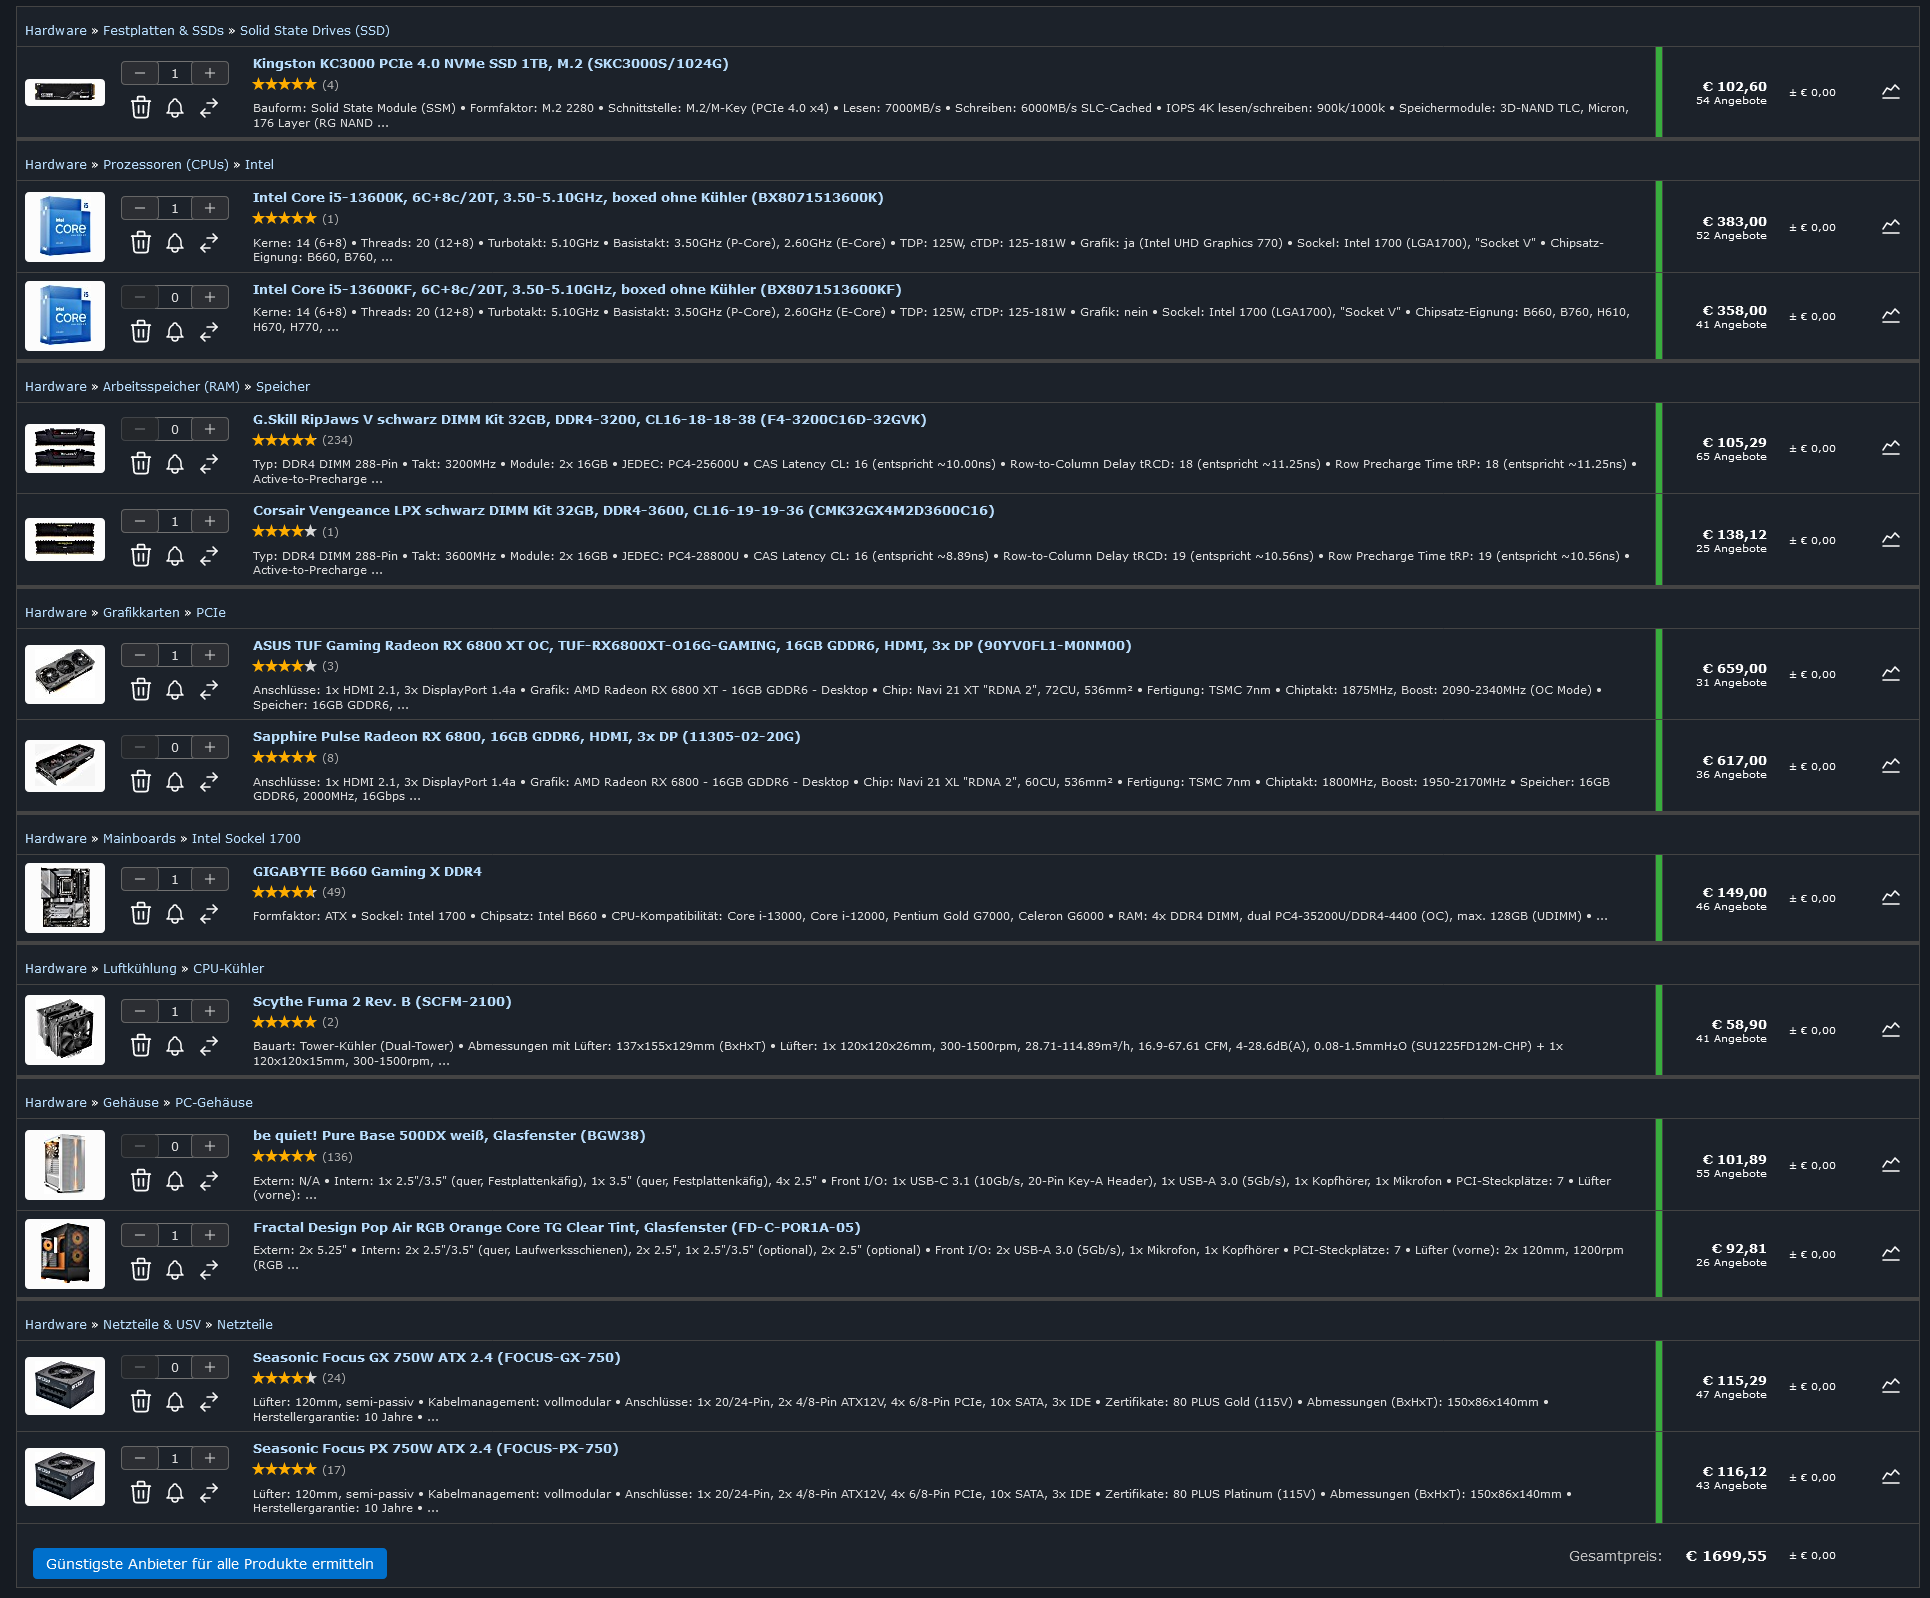Reduce Kingston KC3000 quantity by one
Screen dimensions: 1930x1598
pyautogui.click(x=140, y=73)
